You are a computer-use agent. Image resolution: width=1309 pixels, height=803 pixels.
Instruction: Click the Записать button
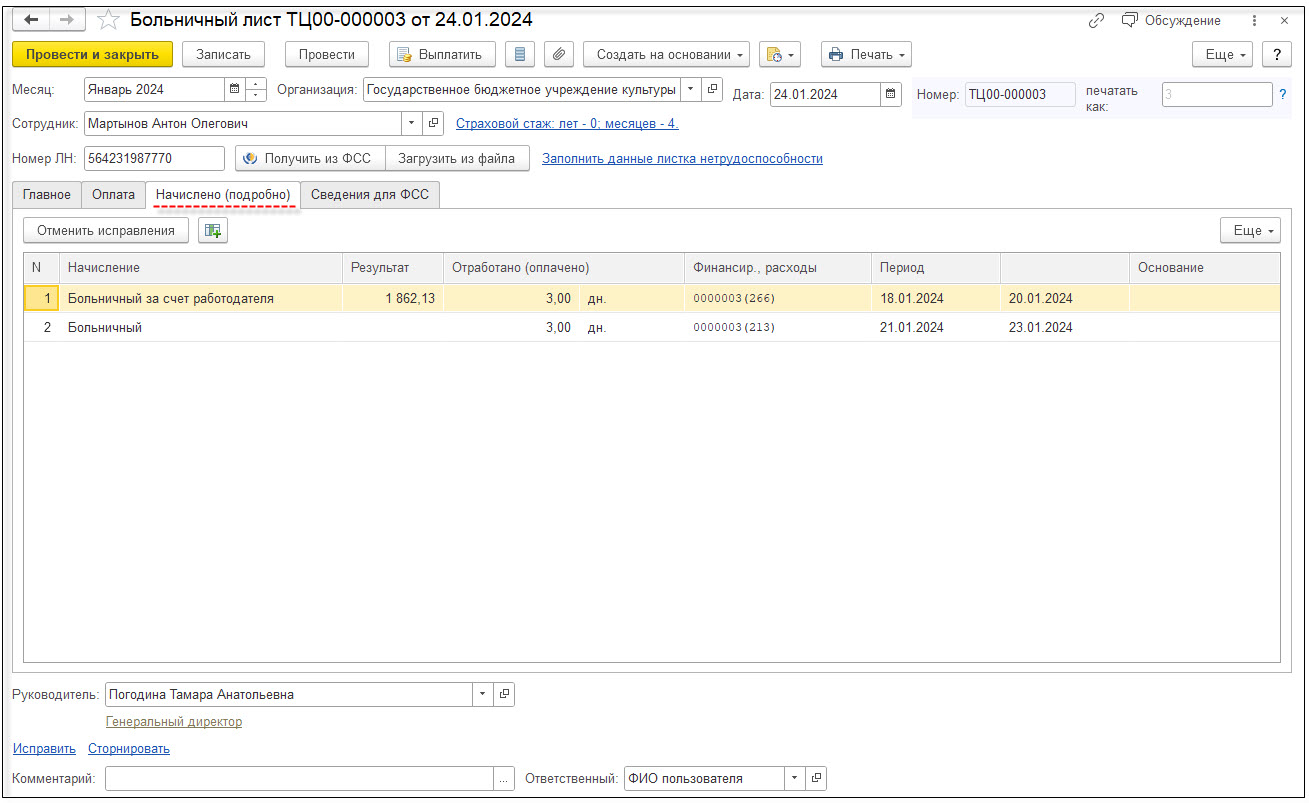click(223, 54)
